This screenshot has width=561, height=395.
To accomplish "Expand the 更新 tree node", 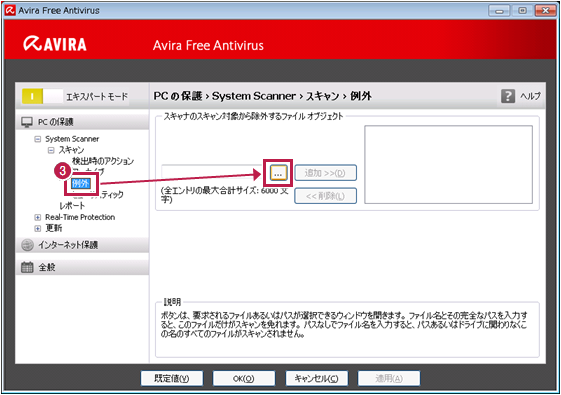I will tap(38, 228).
